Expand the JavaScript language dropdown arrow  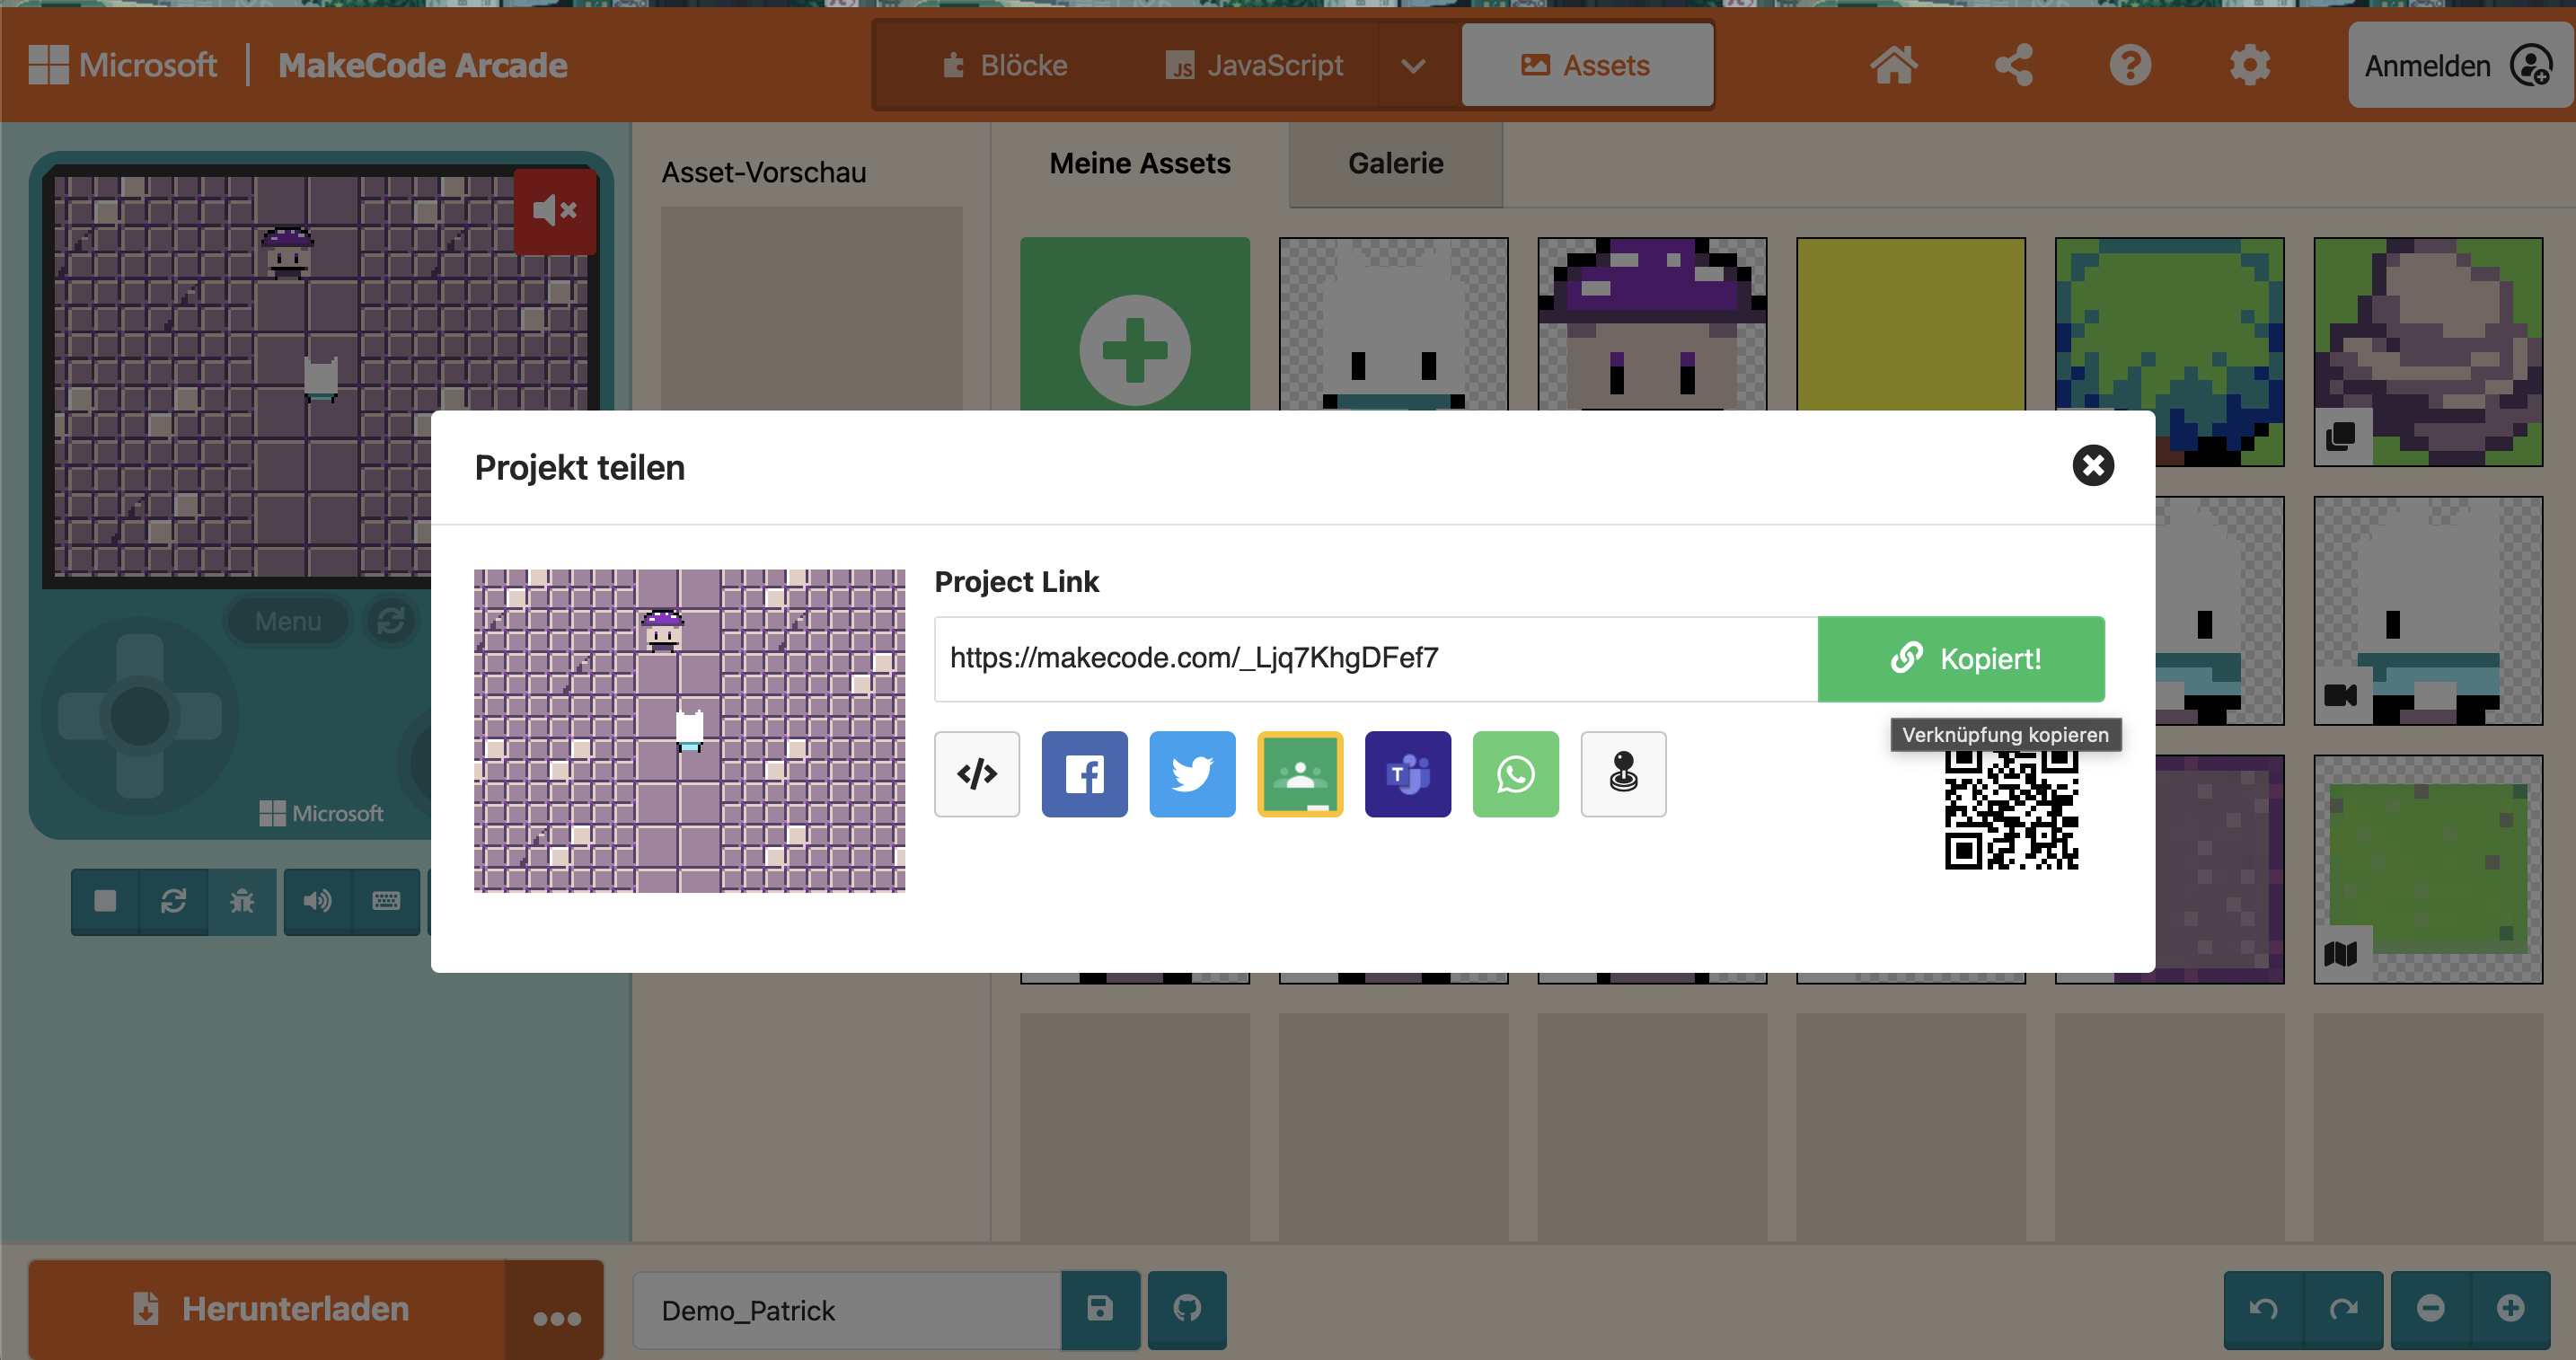[x=1412, y=66]
